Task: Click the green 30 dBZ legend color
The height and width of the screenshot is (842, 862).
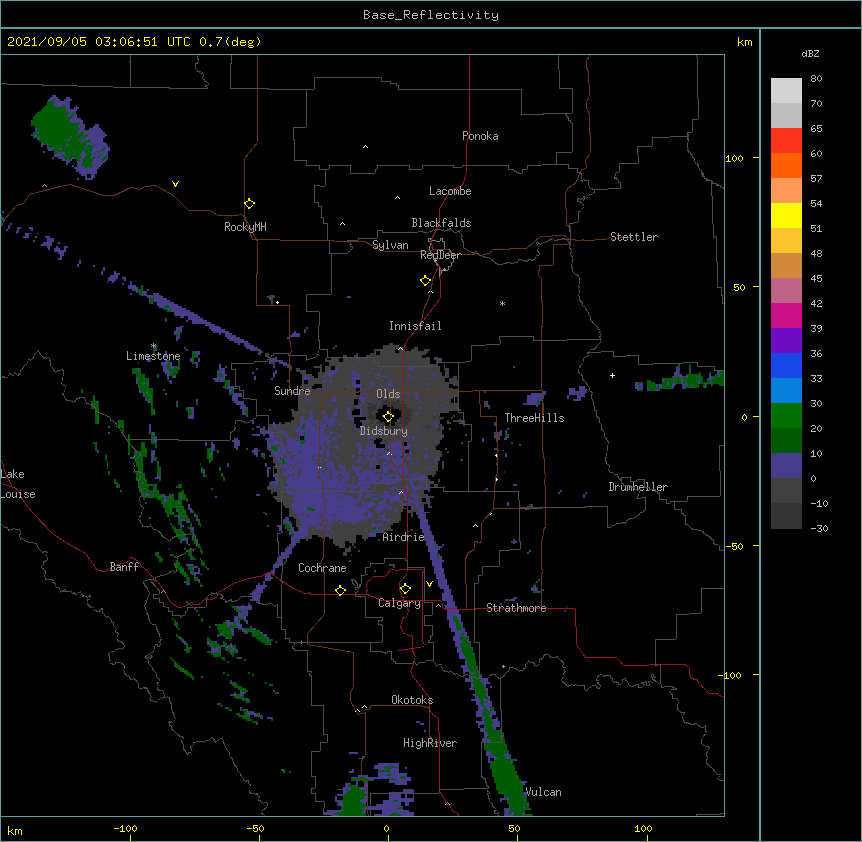Action: (786, 416)
